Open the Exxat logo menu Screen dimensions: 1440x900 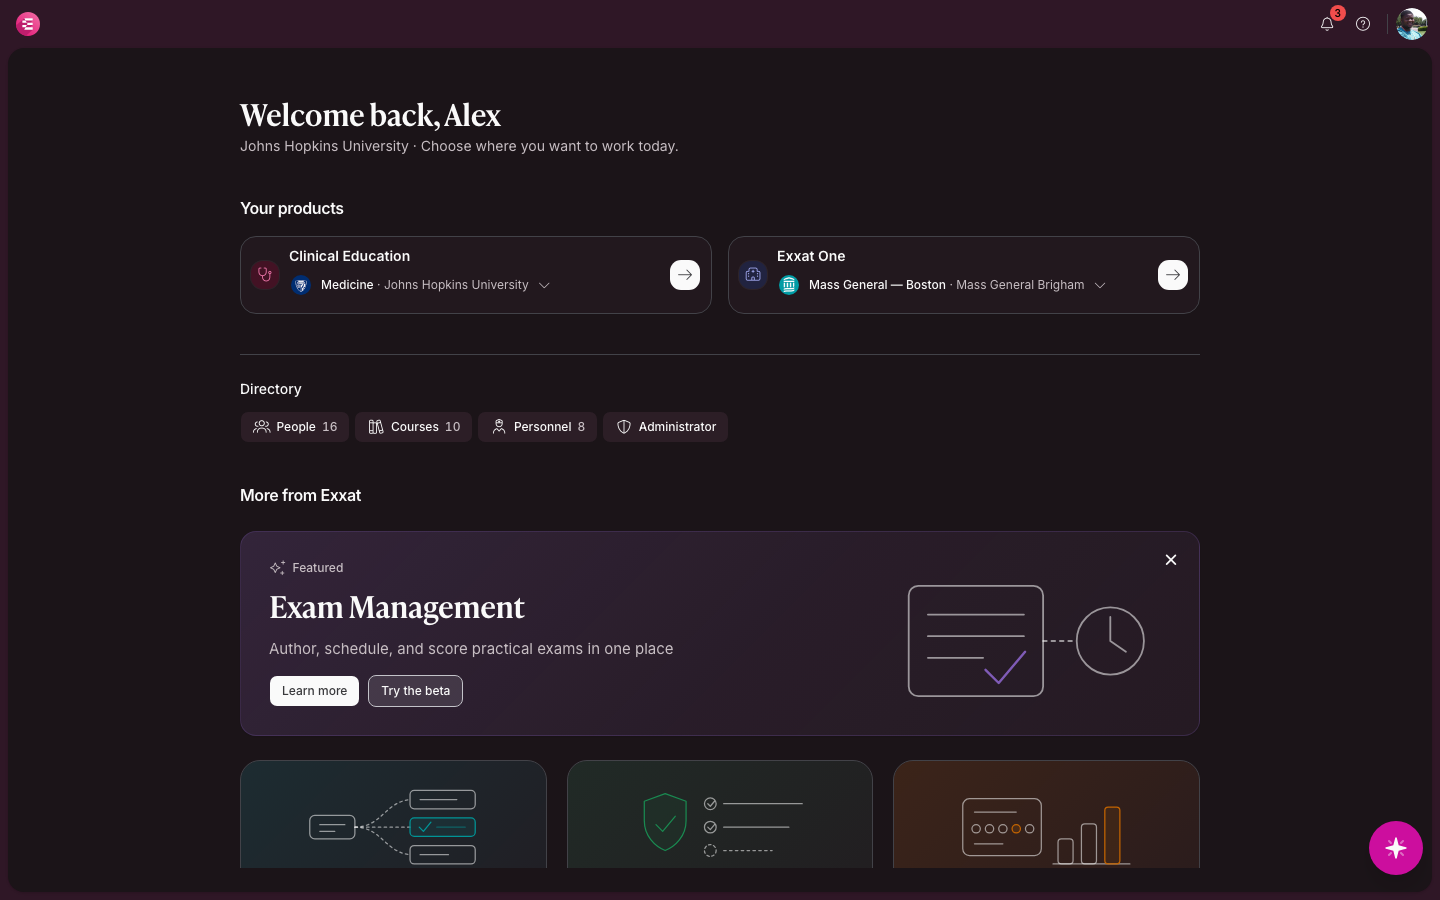[28, 24]
